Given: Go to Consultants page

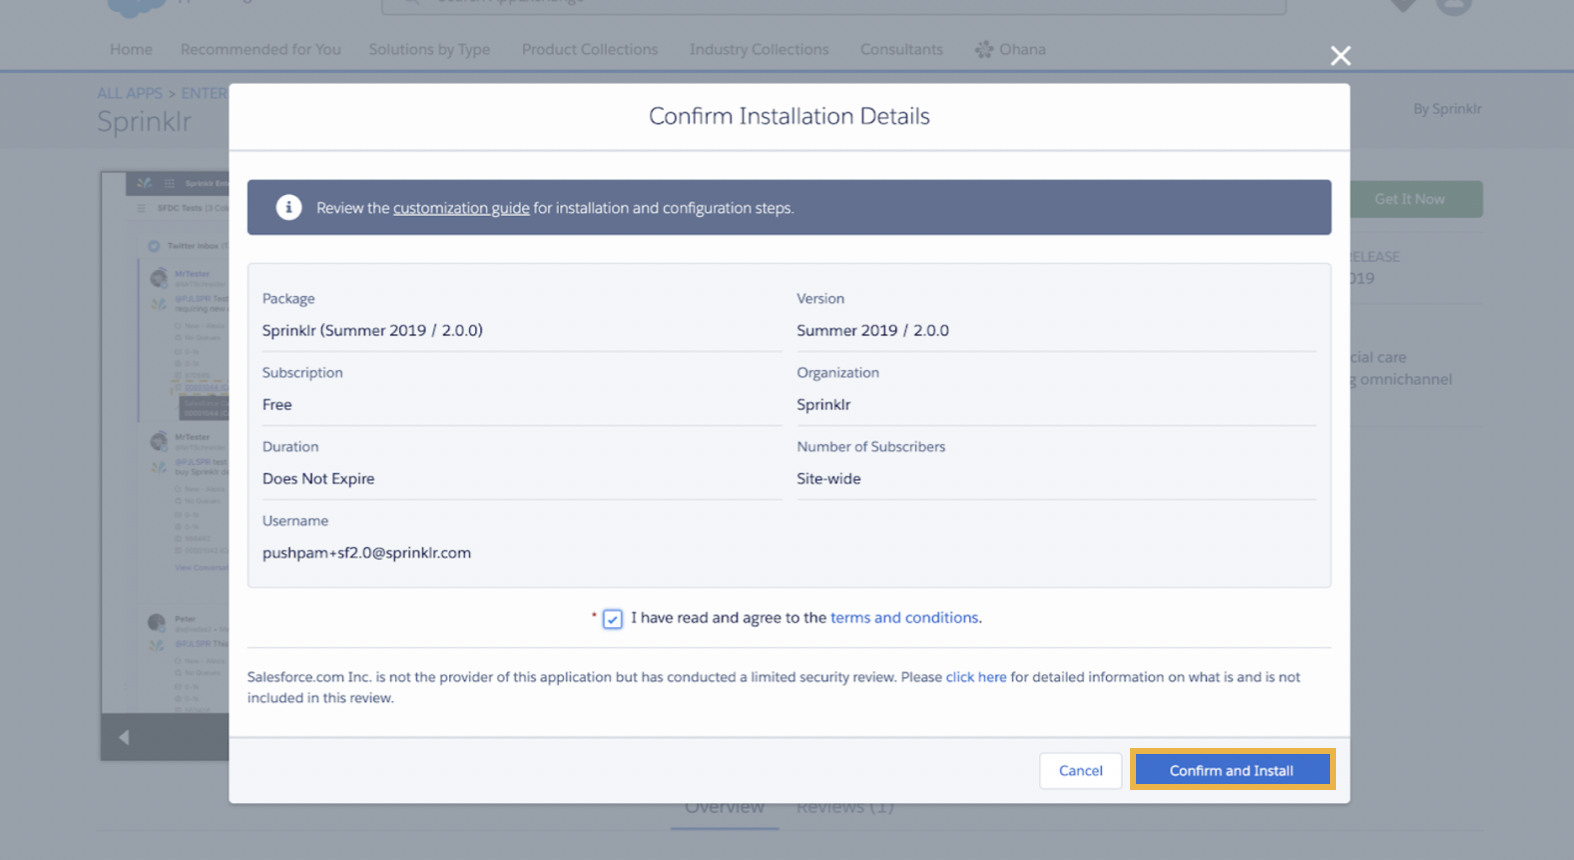Looking at the screenshot, I should [x=901, y=49].
